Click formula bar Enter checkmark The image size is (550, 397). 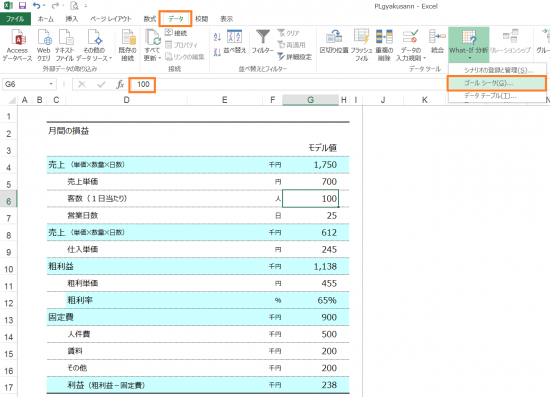tap(101, 84)
